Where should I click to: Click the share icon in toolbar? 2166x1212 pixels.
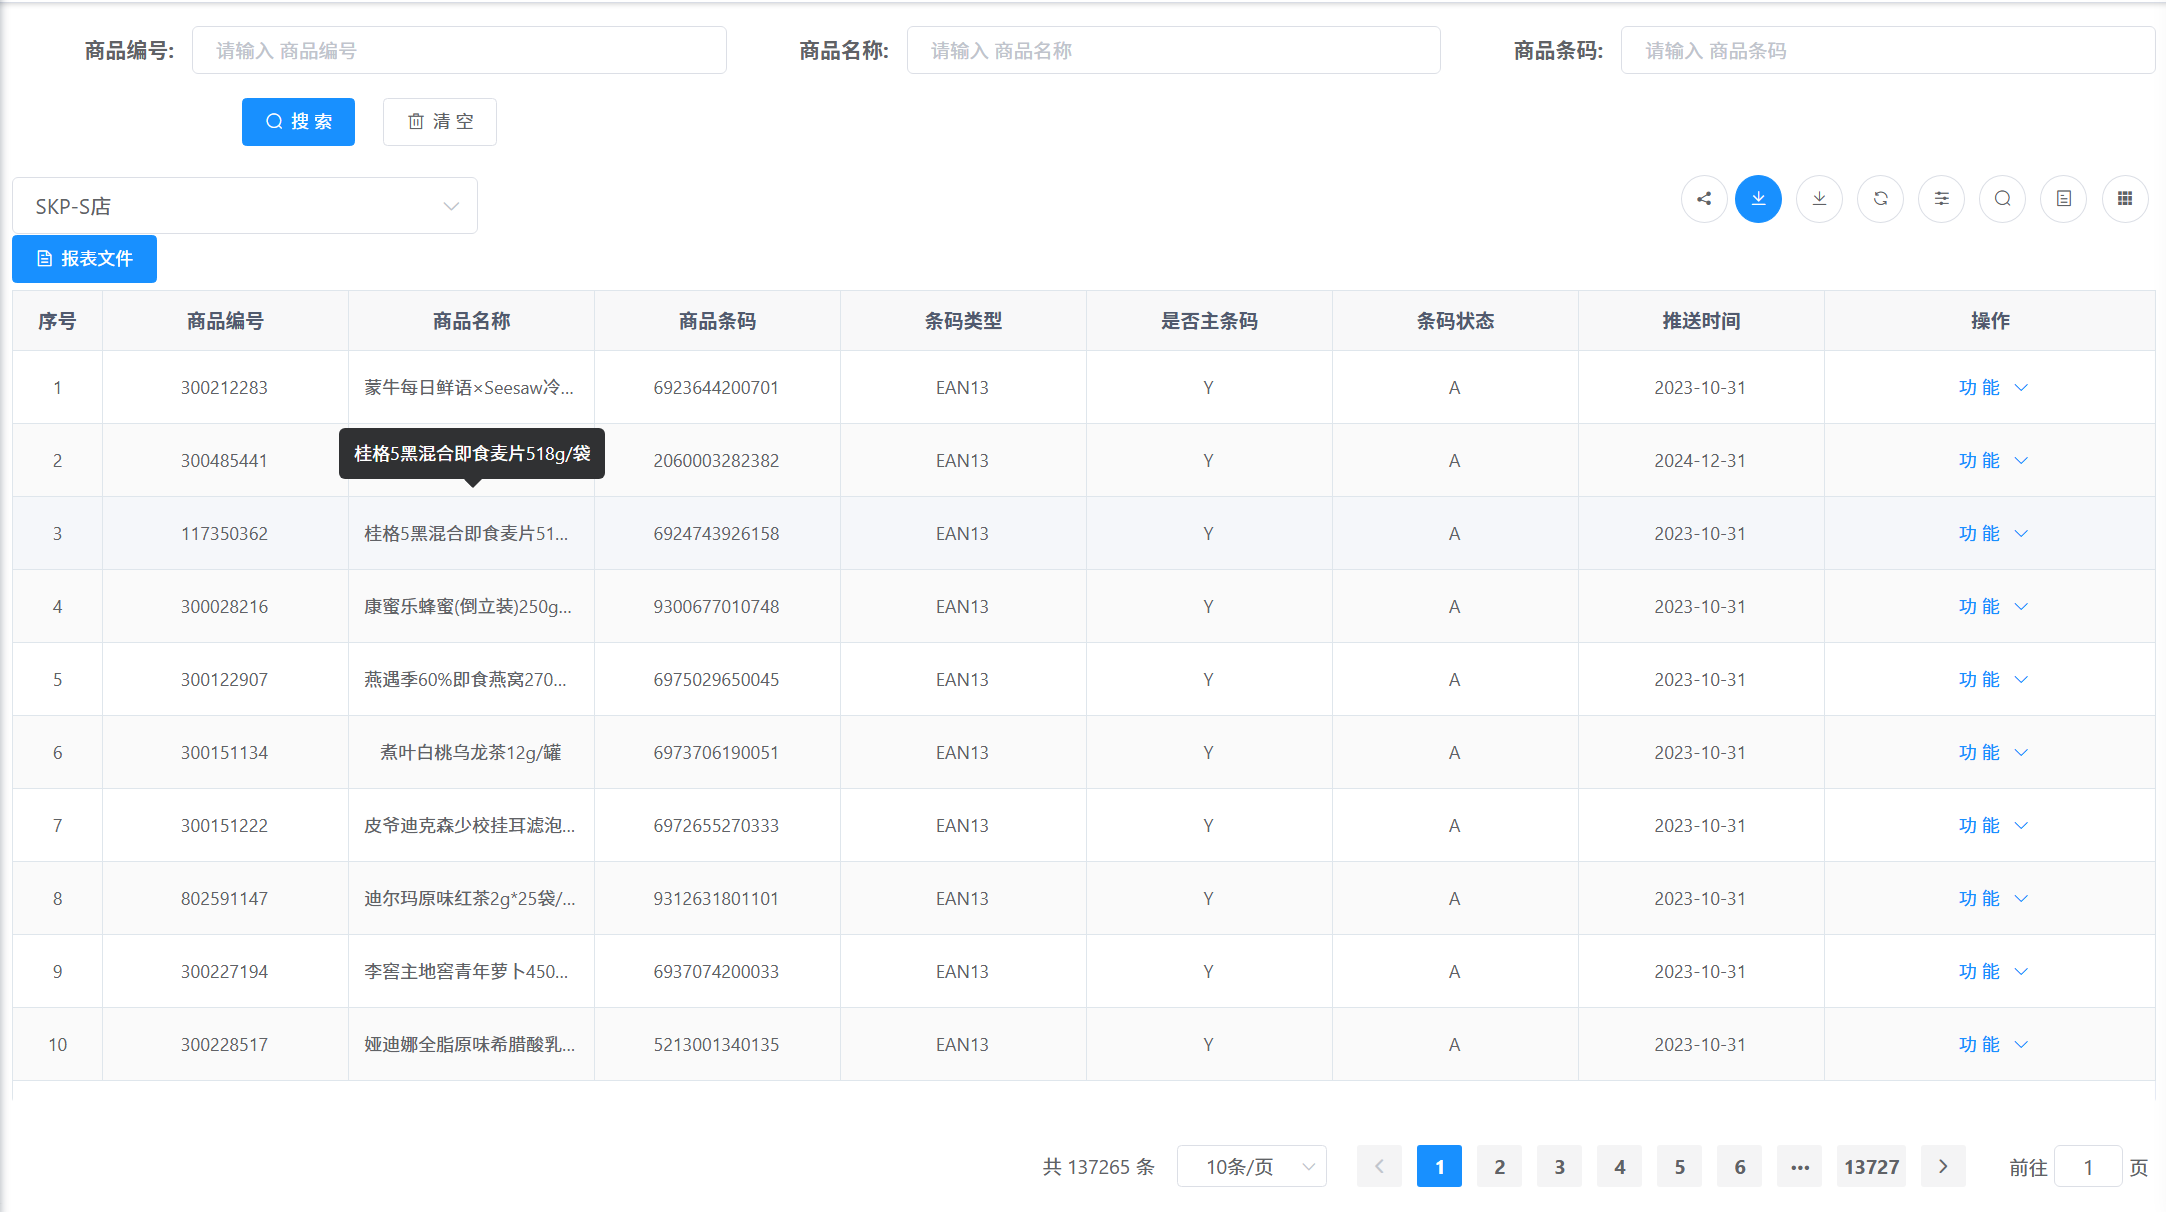(1704, 199)
